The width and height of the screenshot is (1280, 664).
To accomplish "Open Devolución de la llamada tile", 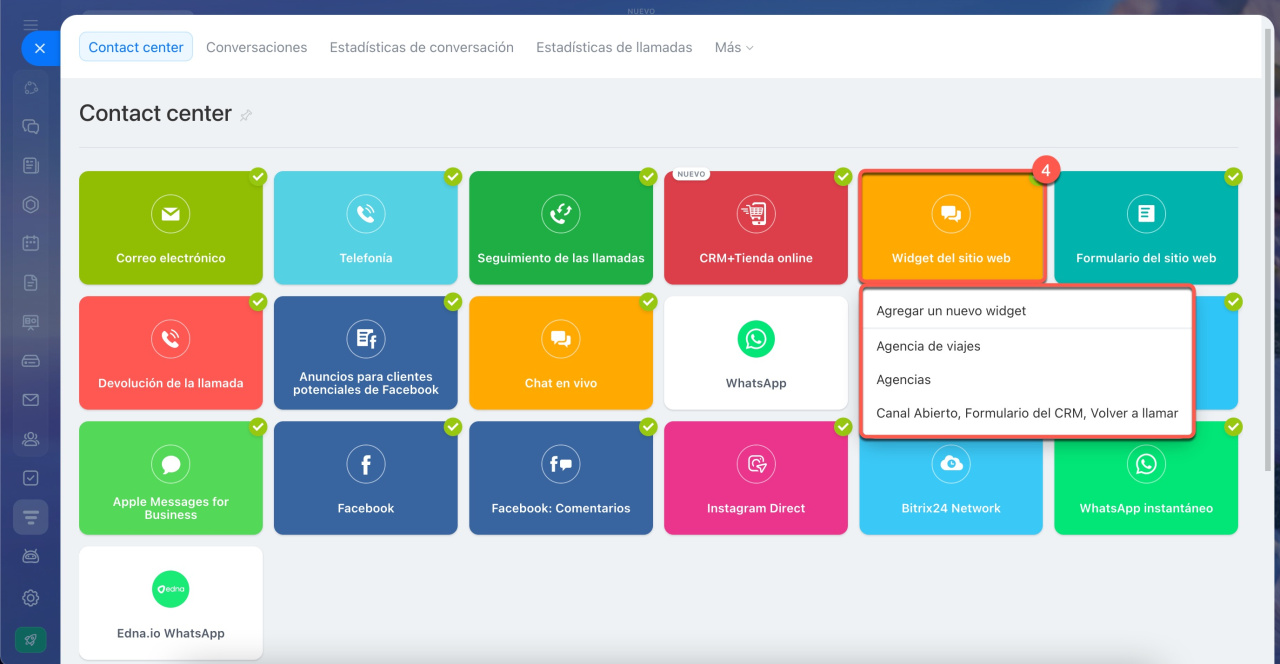I will (171, 353).
